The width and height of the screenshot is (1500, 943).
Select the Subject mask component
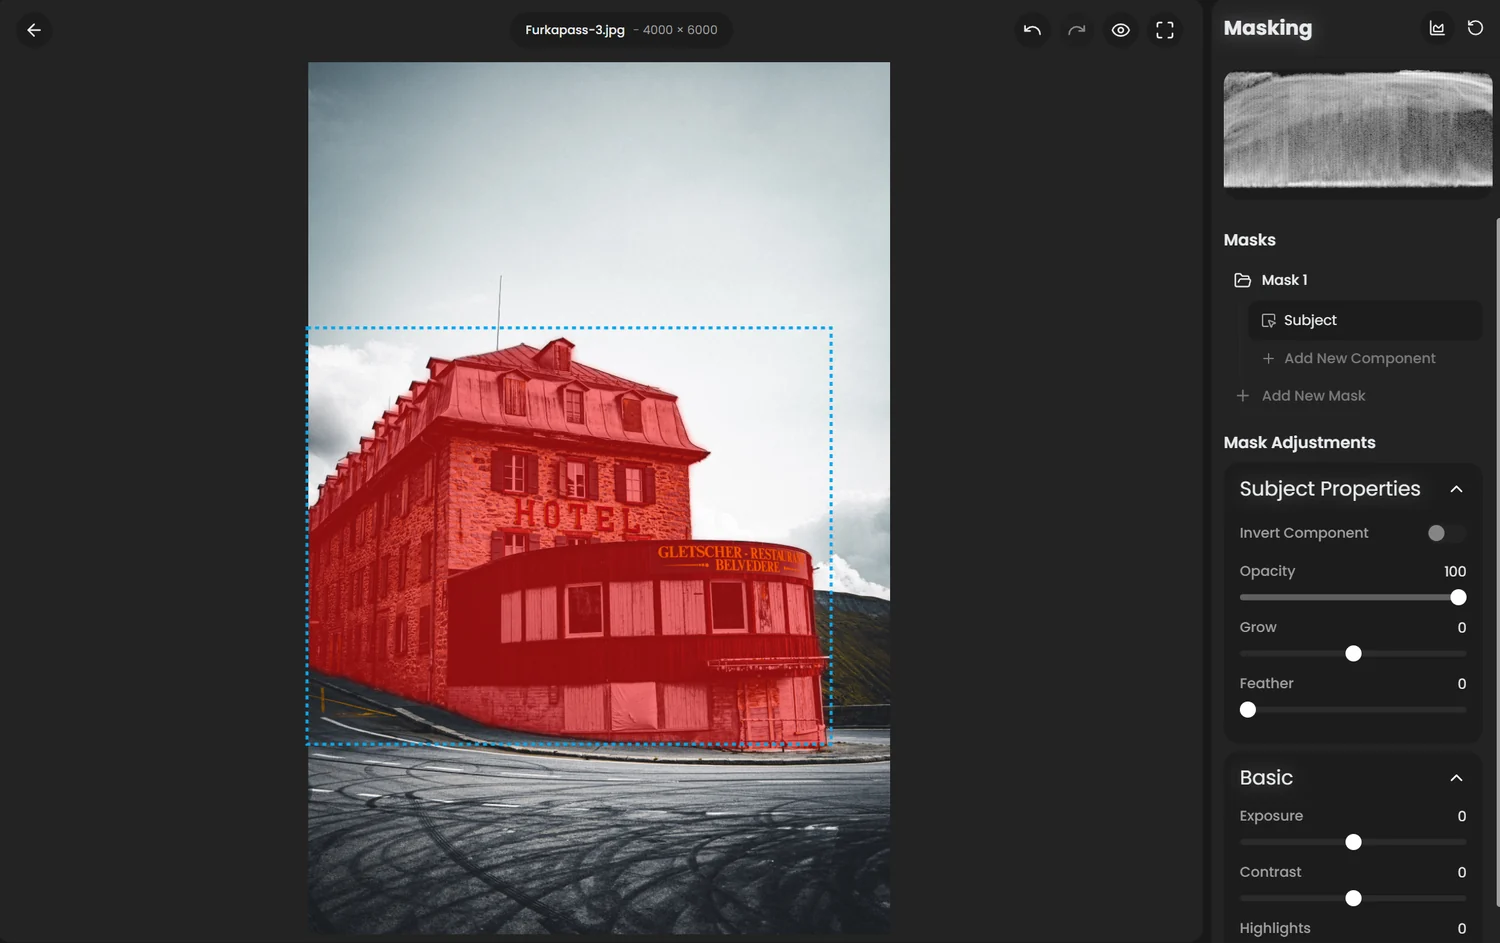pyautogui.click(x=1365, y=320)
